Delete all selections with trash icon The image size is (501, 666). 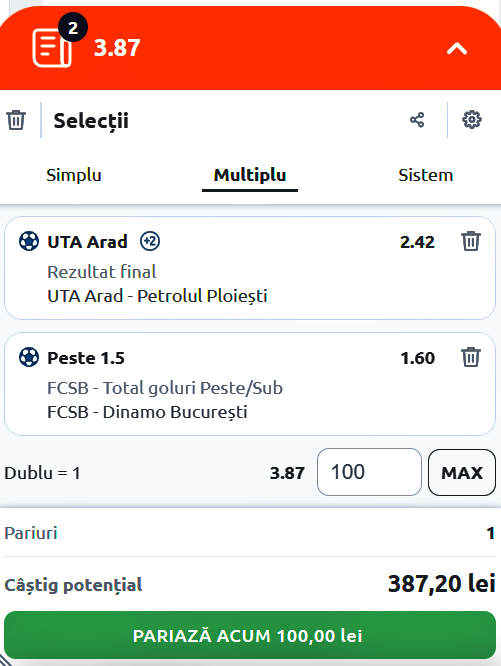click(16, 120)
